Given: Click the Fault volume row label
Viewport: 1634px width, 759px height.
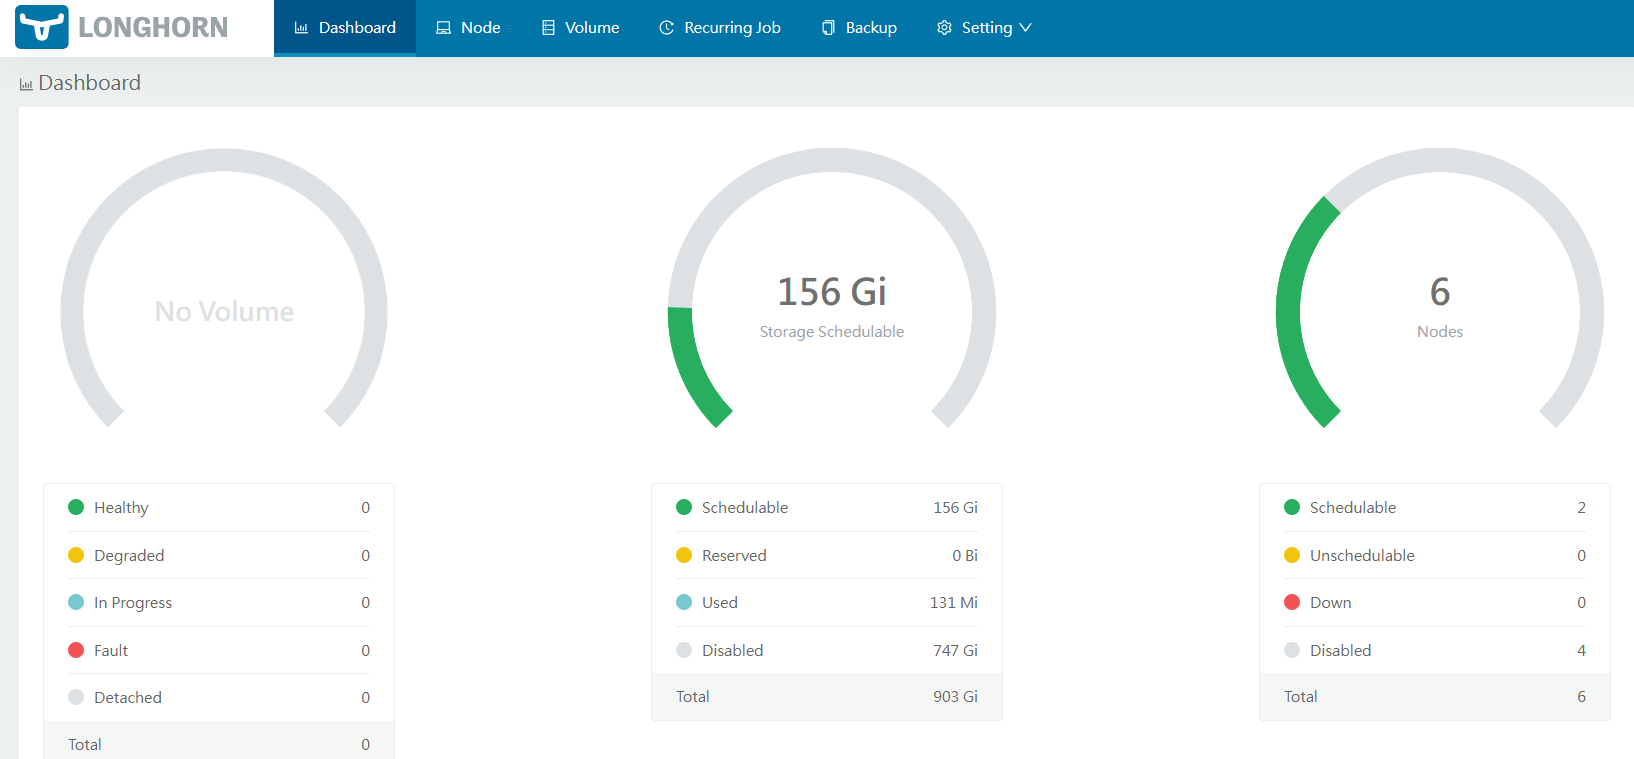Looking at the screenshot, I should [111, 650].
